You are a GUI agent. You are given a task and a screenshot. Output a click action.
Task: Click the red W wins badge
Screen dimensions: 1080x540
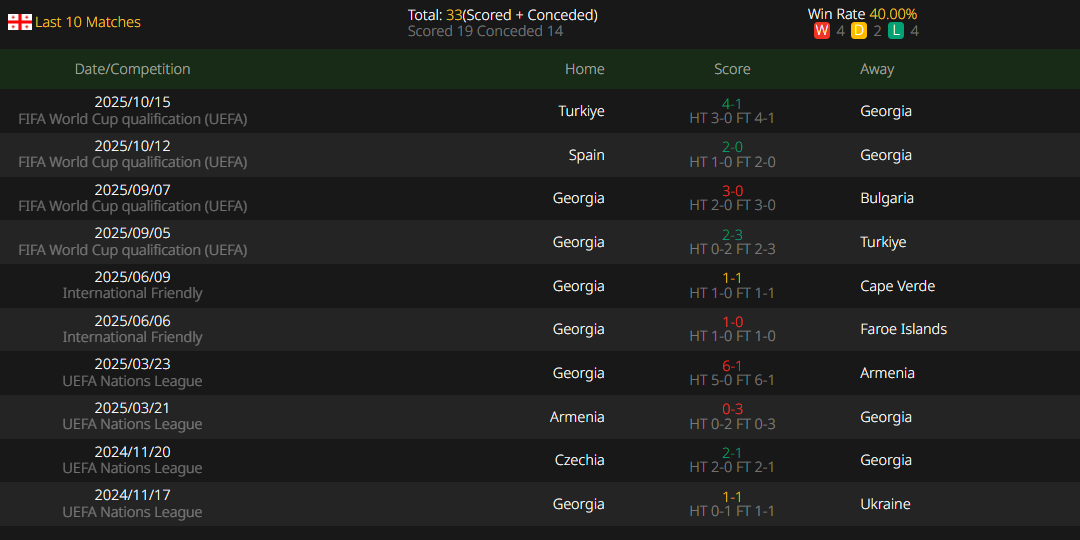821,31
